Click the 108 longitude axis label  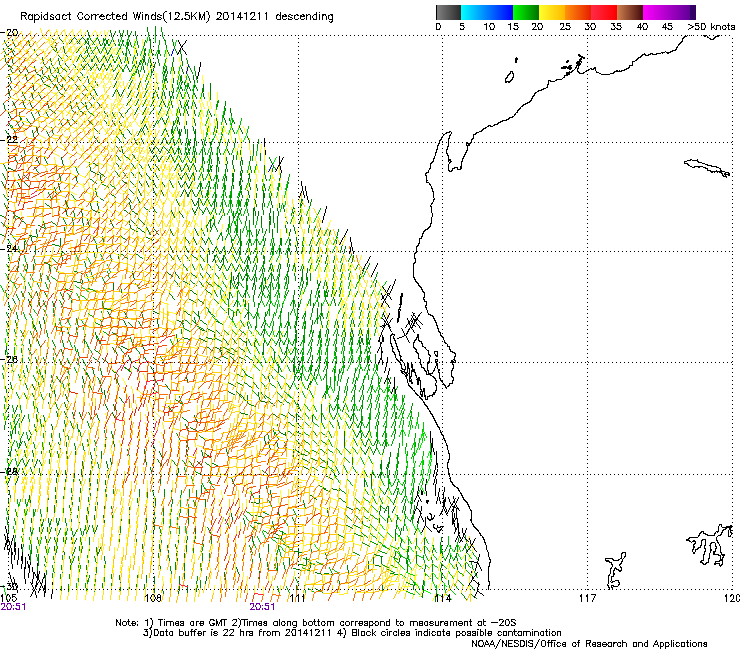point(153,598)
